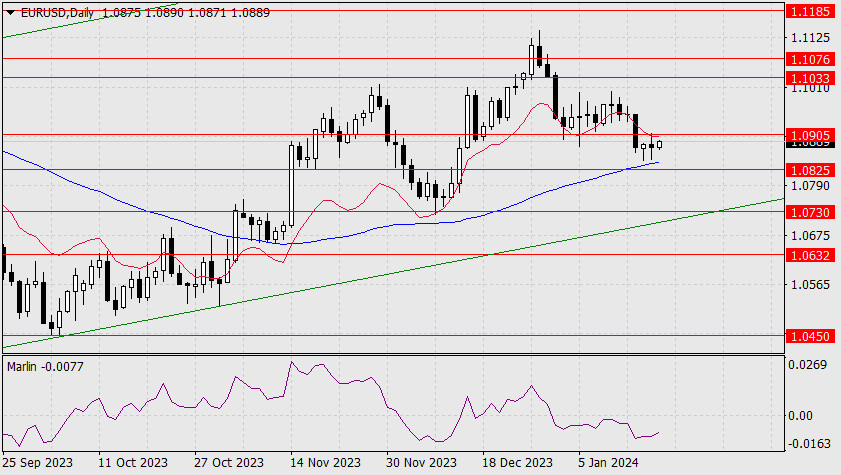Click the 14 Nov 2023 date label
This screenshot has width=841, height=475.
326,462
